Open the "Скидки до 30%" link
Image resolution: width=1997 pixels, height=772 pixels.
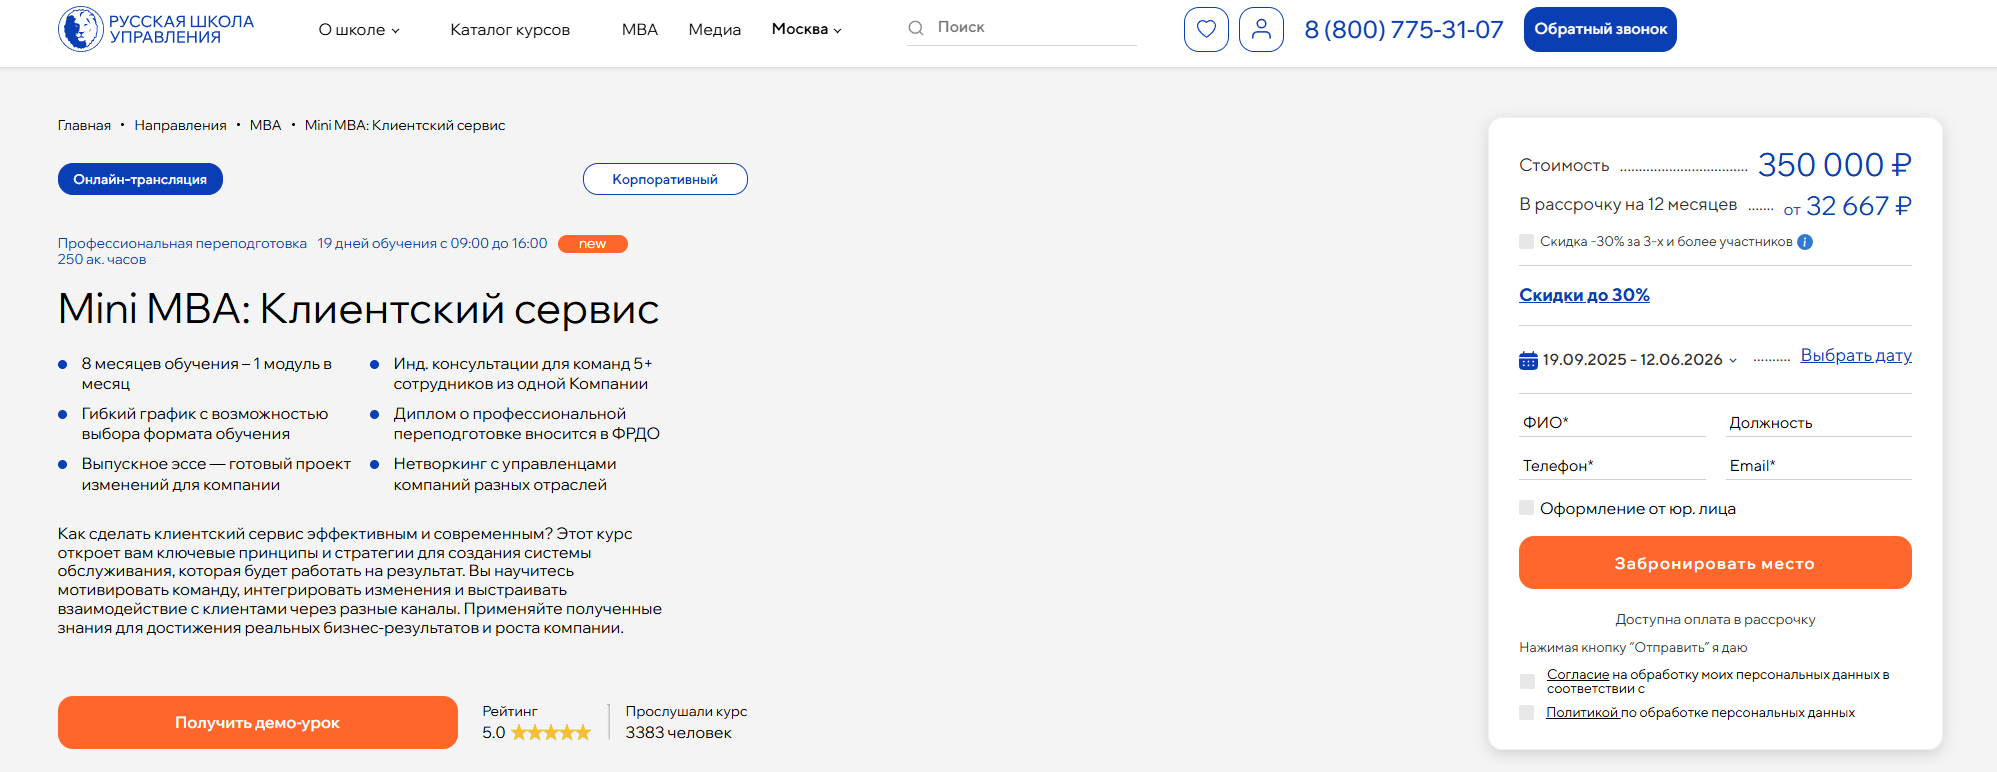[x=1584, y=295]
